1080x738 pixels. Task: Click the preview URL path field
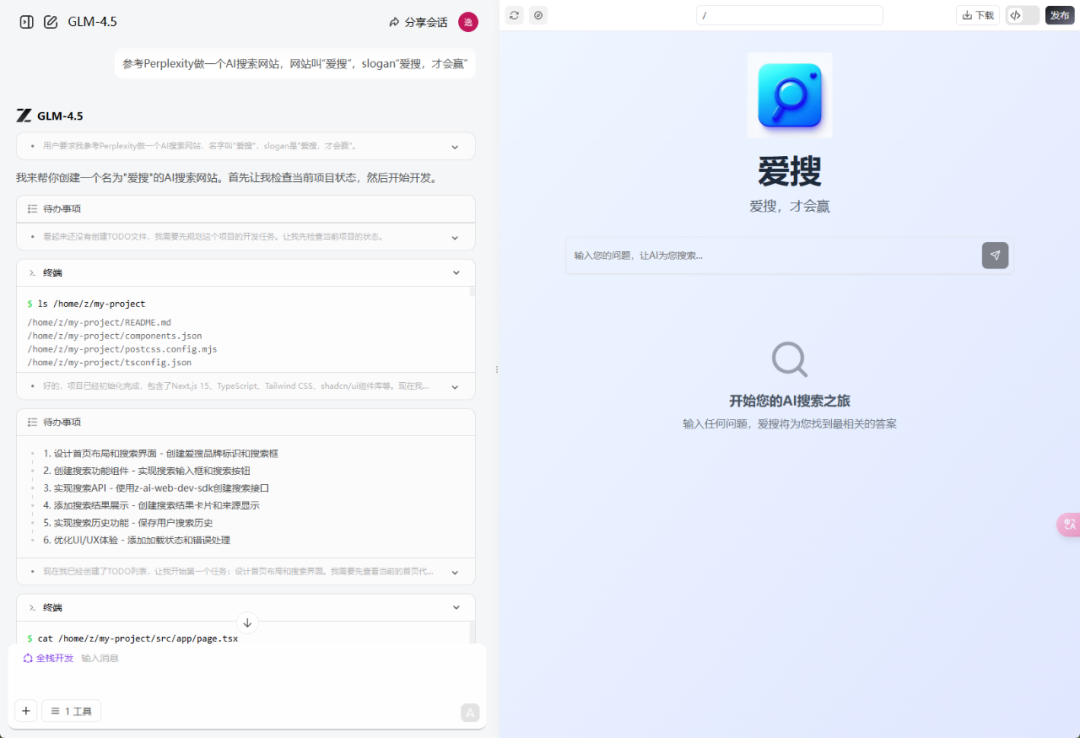789,15
